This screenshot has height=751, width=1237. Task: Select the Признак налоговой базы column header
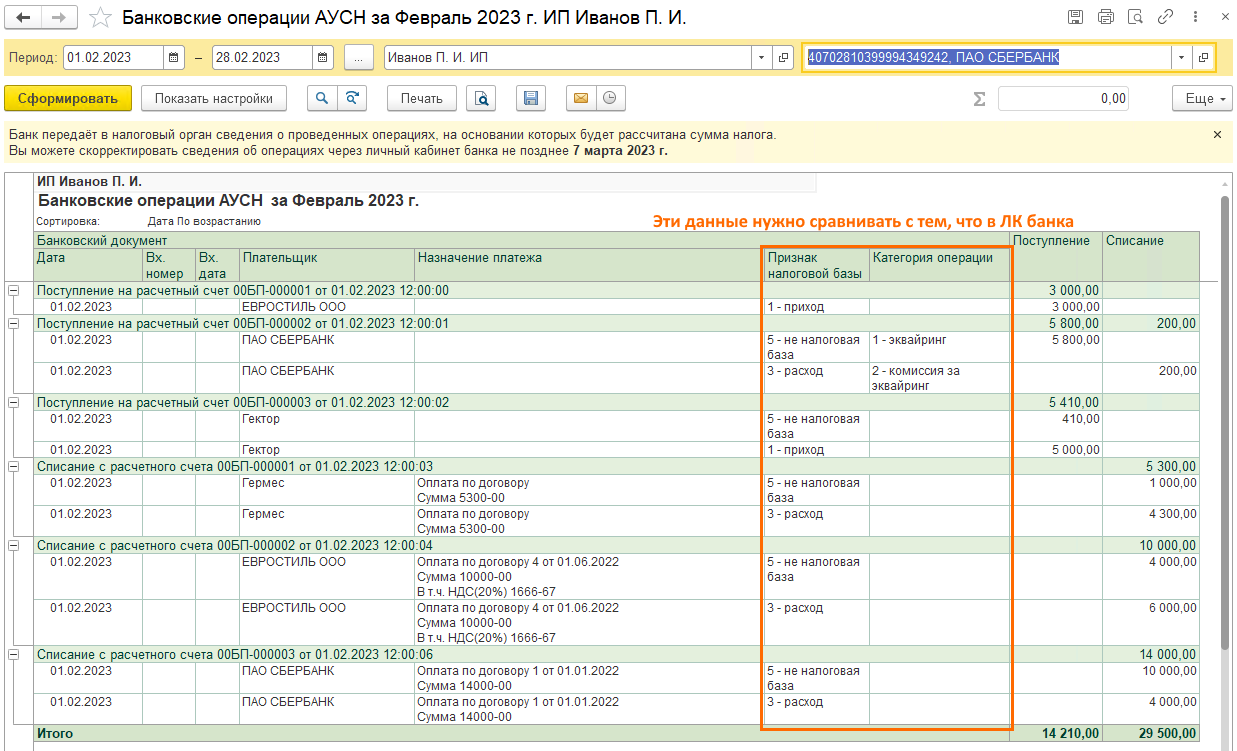816,265
